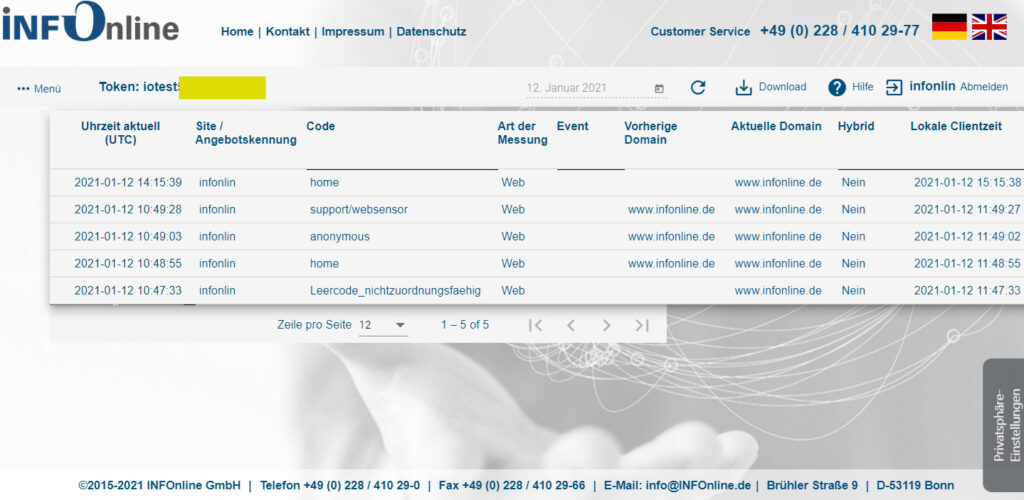
Task: Select row with code anonymous
Action: click(x=537, y=237)
